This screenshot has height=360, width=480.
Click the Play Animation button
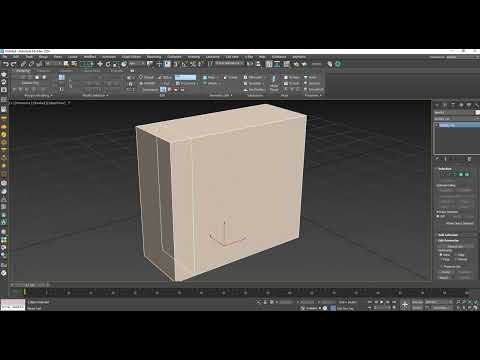[382, 302]
